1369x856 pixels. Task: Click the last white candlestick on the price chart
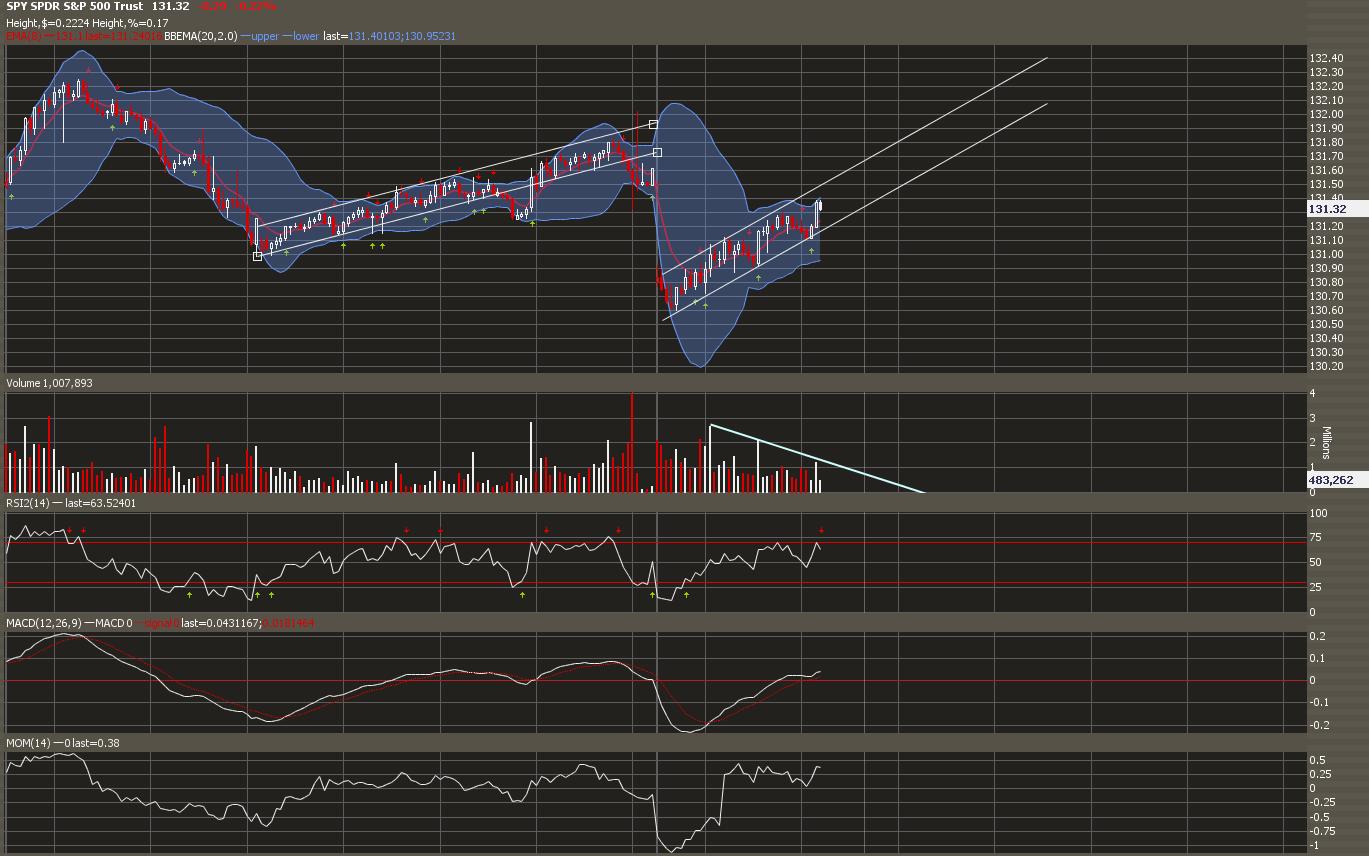coord(819,207)
